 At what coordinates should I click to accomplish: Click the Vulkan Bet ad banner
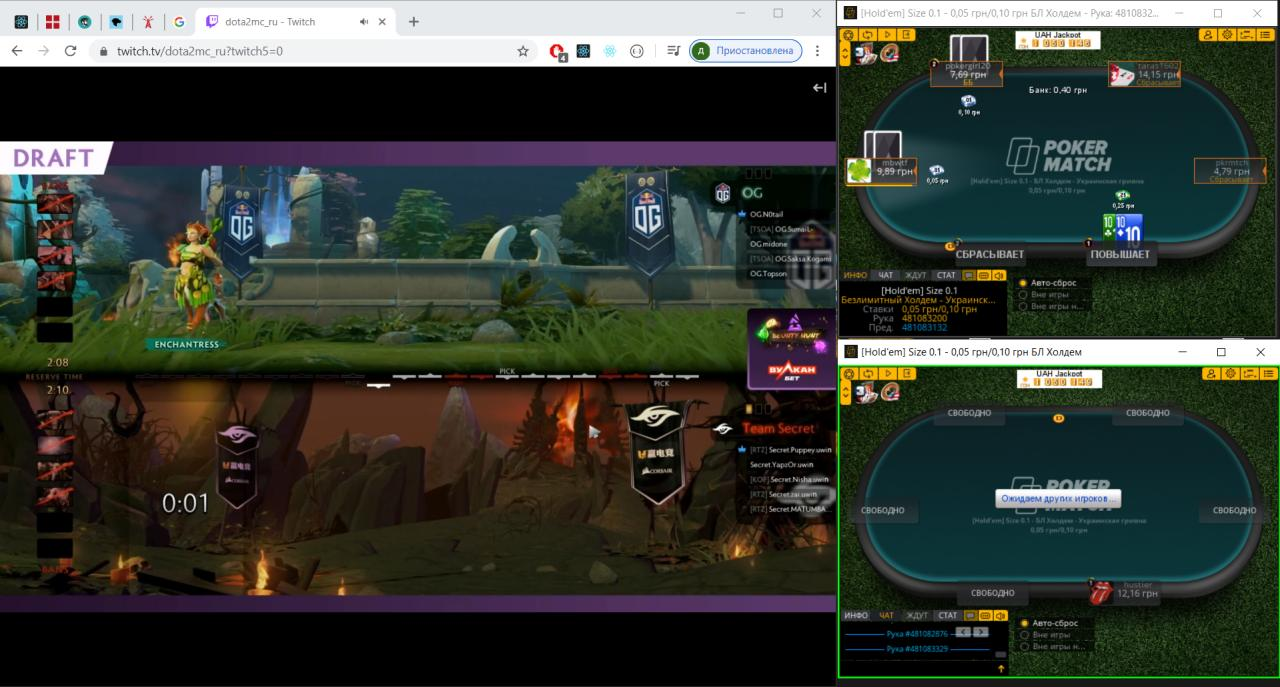pyautogui.click(x=790, y=351)
